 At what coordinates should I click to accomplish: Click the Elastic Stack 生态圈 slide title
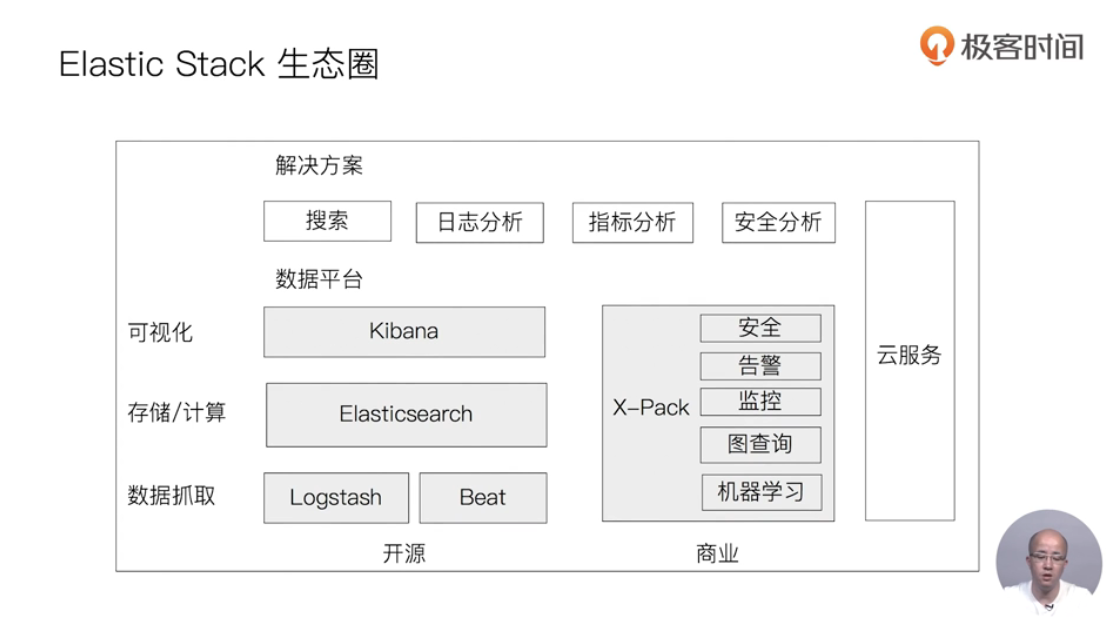pos(219,65)
